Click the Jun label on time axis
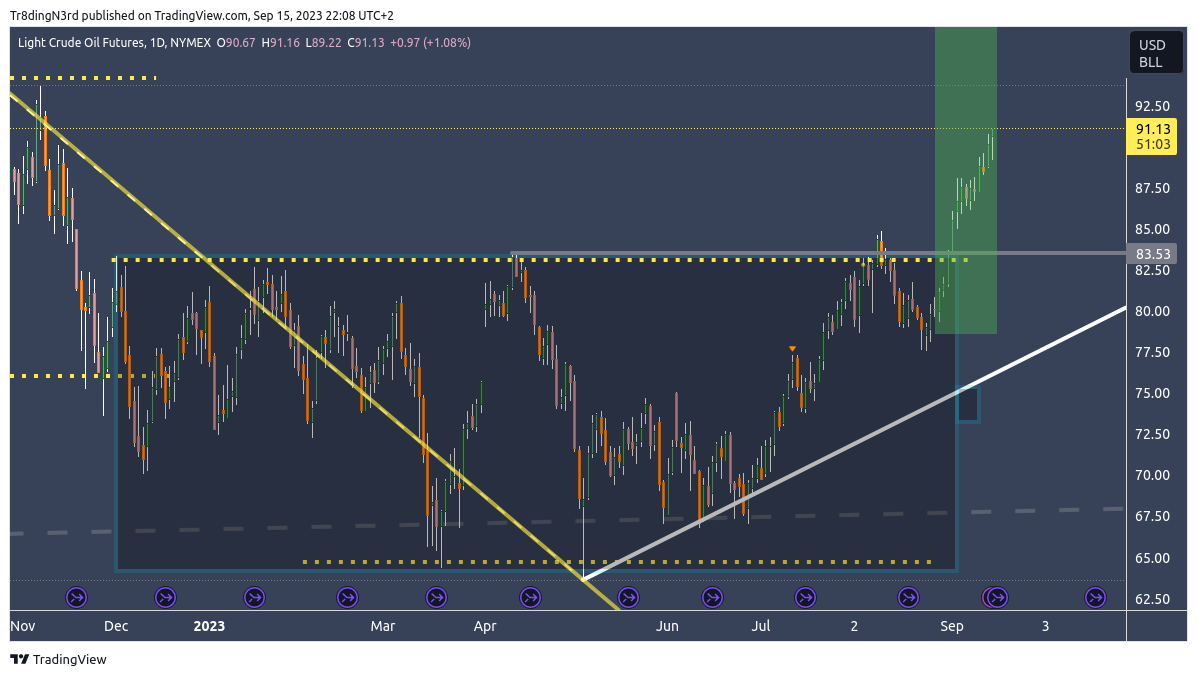Viewport: 1198px width, 677px height. click(667, 627)
